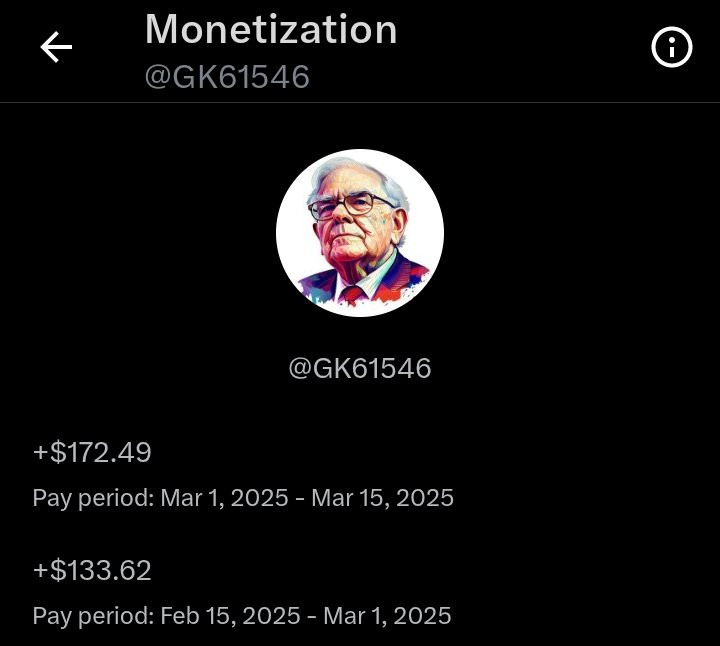Tap the plus sign of +$133.62
This screenshot has height=646, width=720.
41,572
